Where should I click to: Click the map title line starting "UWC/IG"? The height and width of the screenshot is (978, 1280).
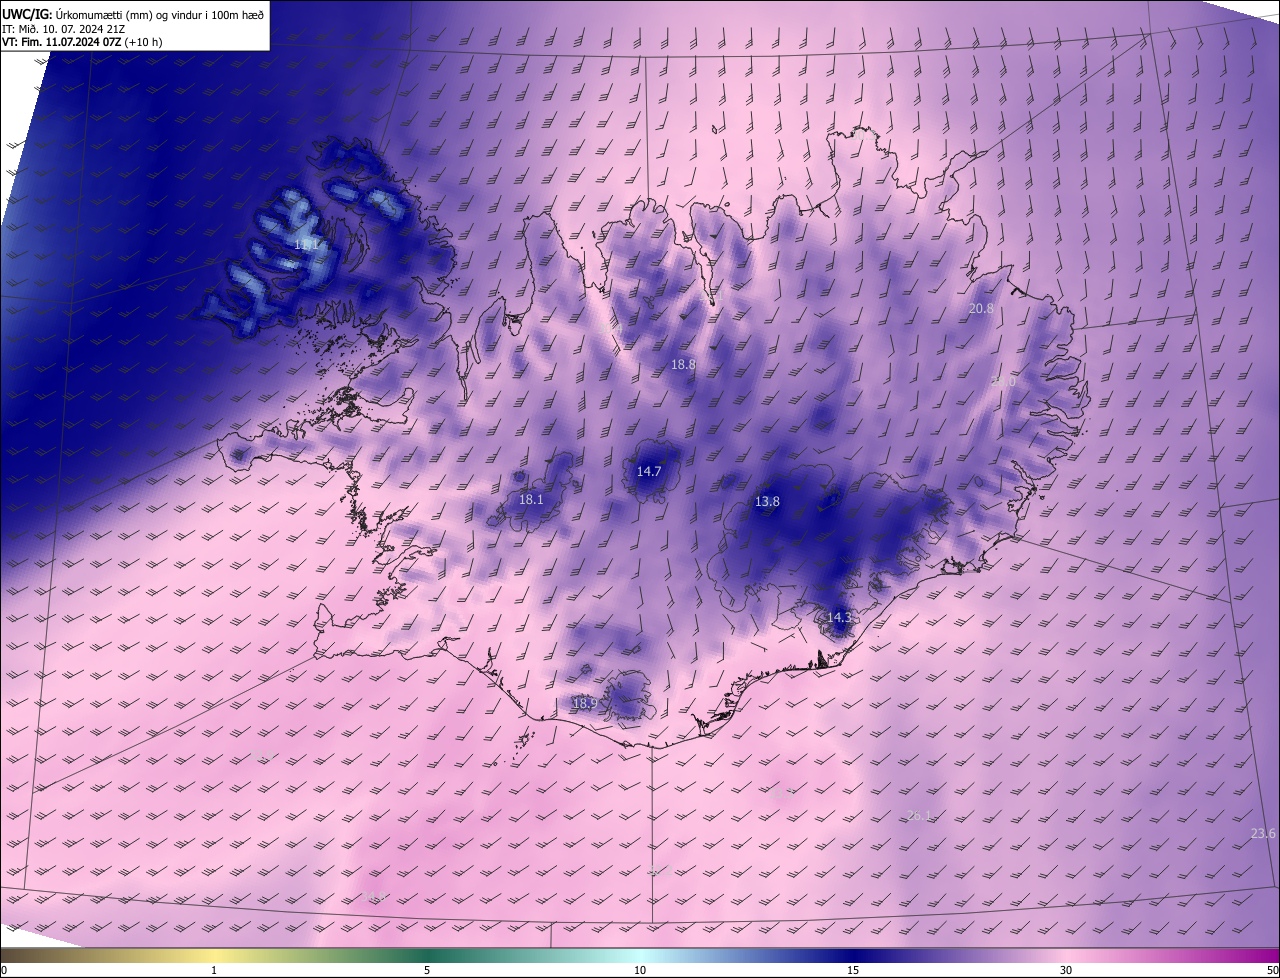pyautogui.click(x=133, y=13)
